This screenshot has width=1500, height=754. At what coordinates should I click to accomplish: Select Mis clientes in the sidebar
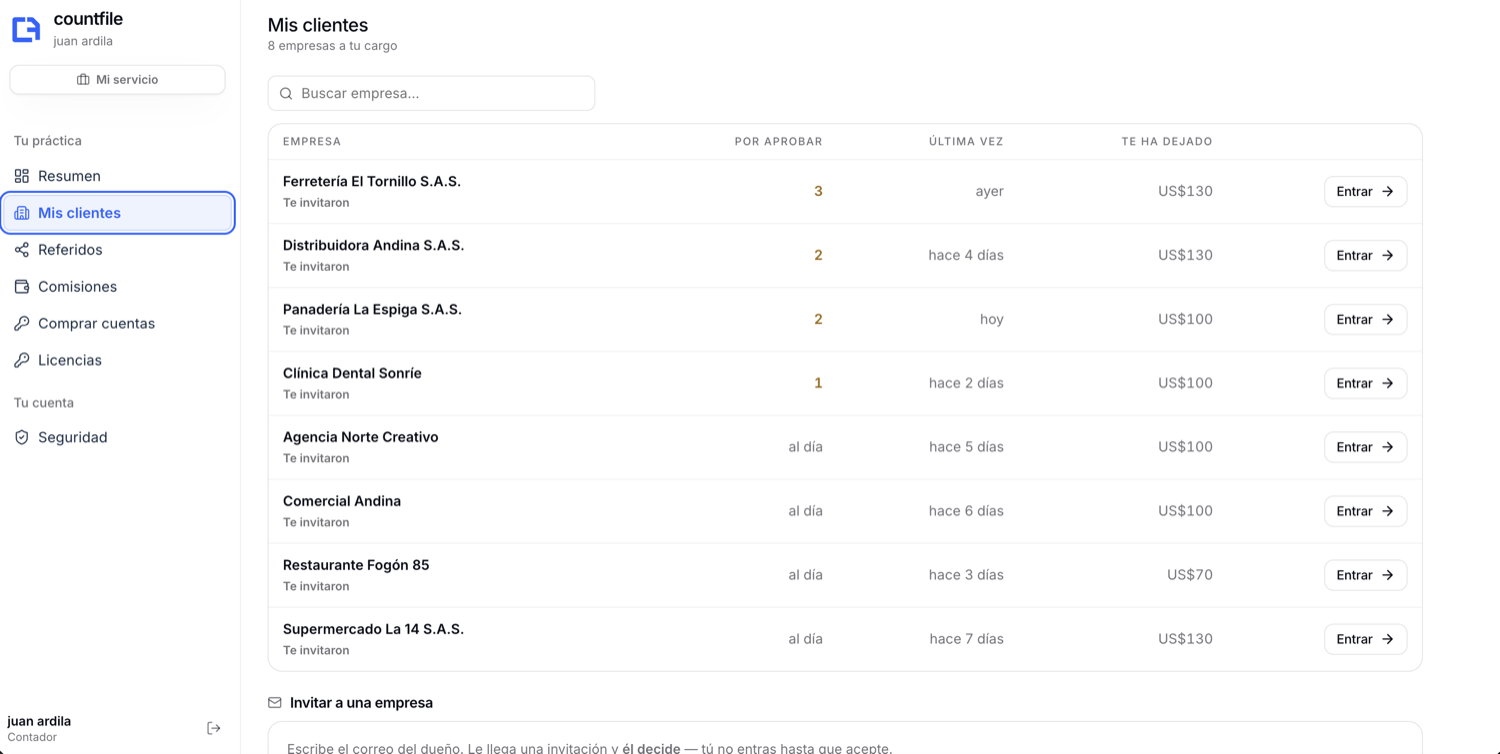point(117,213)
